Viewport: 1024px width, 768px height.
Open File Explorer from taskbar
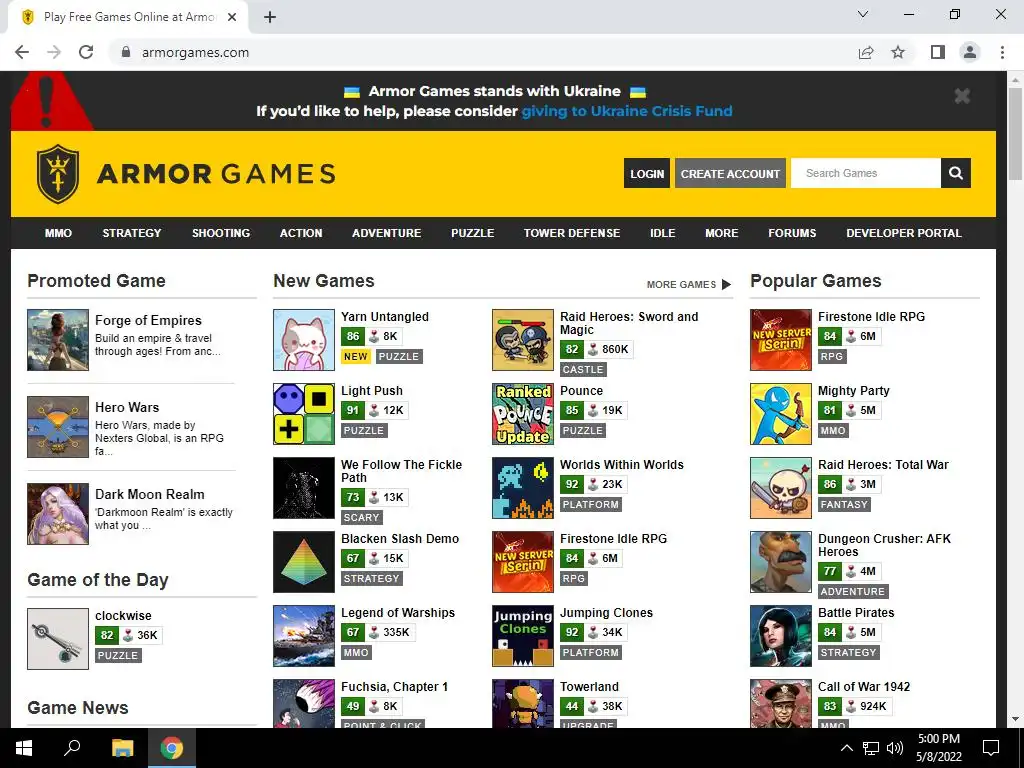click(x=122, y=748)
